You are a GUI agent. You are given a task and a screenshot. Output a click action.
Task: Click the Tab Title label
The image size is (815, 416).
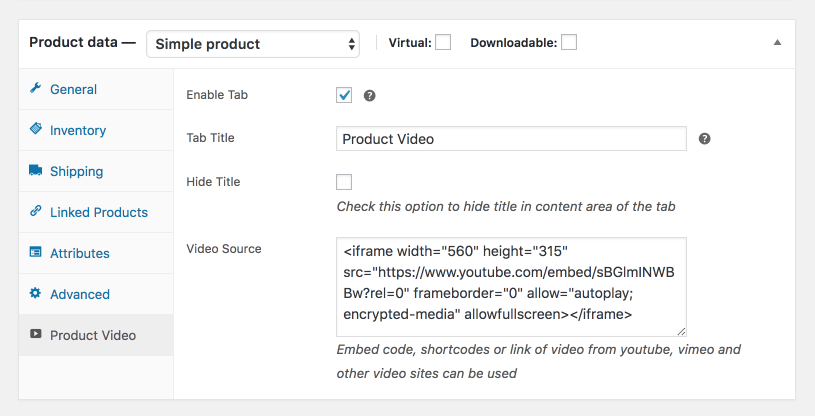(210, 138)
